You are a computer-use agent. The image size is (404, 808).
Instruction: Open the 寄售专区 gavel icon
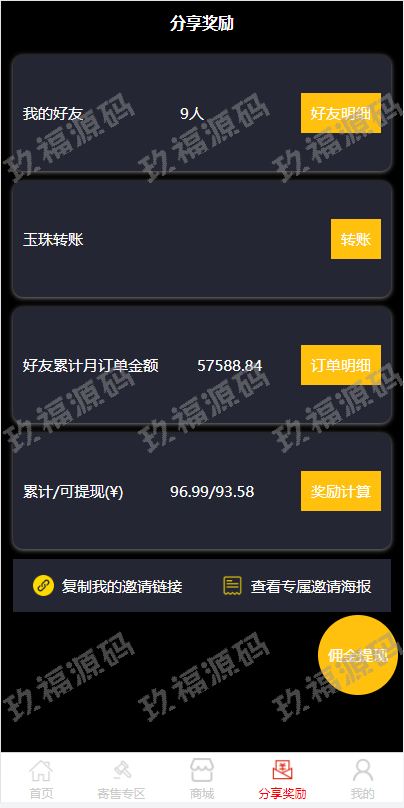point(122,771)
